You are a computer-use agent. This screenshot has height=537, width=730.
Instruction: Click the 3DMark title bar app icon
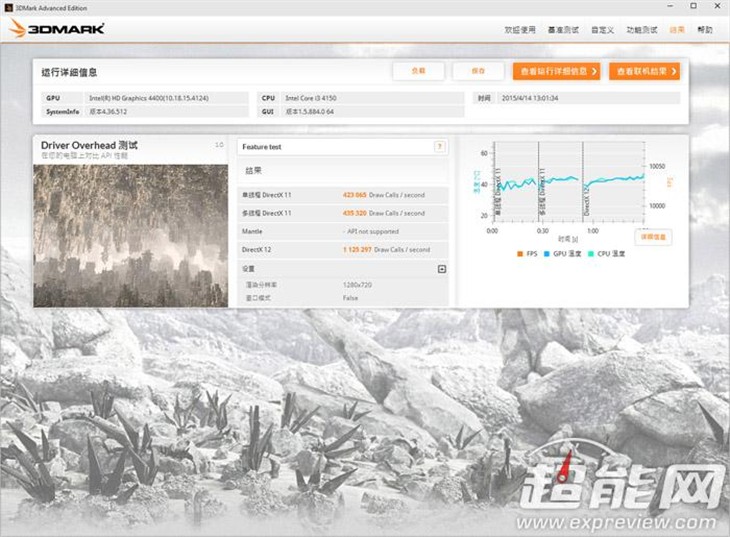pyautogui.click(x=7, y=7)
